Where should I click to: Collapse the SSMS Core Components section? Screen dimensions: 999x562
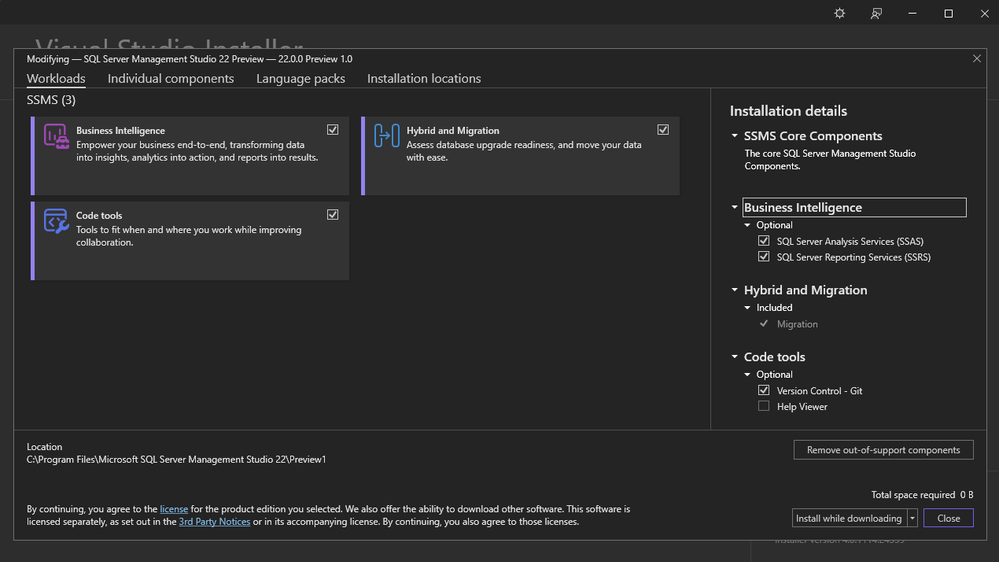tap(735, 136)
